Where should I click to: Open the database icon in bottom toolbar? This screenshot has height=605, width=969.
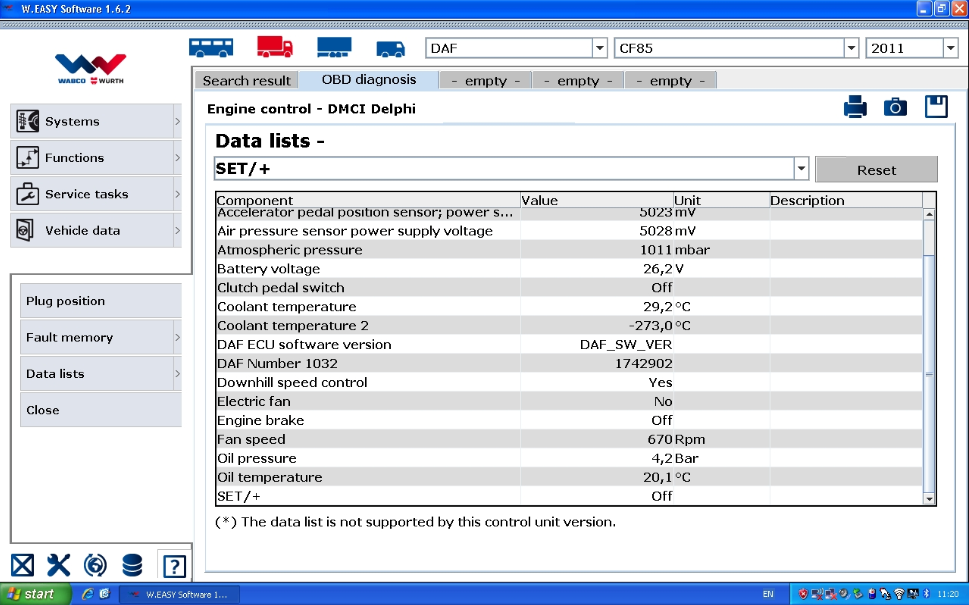(x=132, y=565)
